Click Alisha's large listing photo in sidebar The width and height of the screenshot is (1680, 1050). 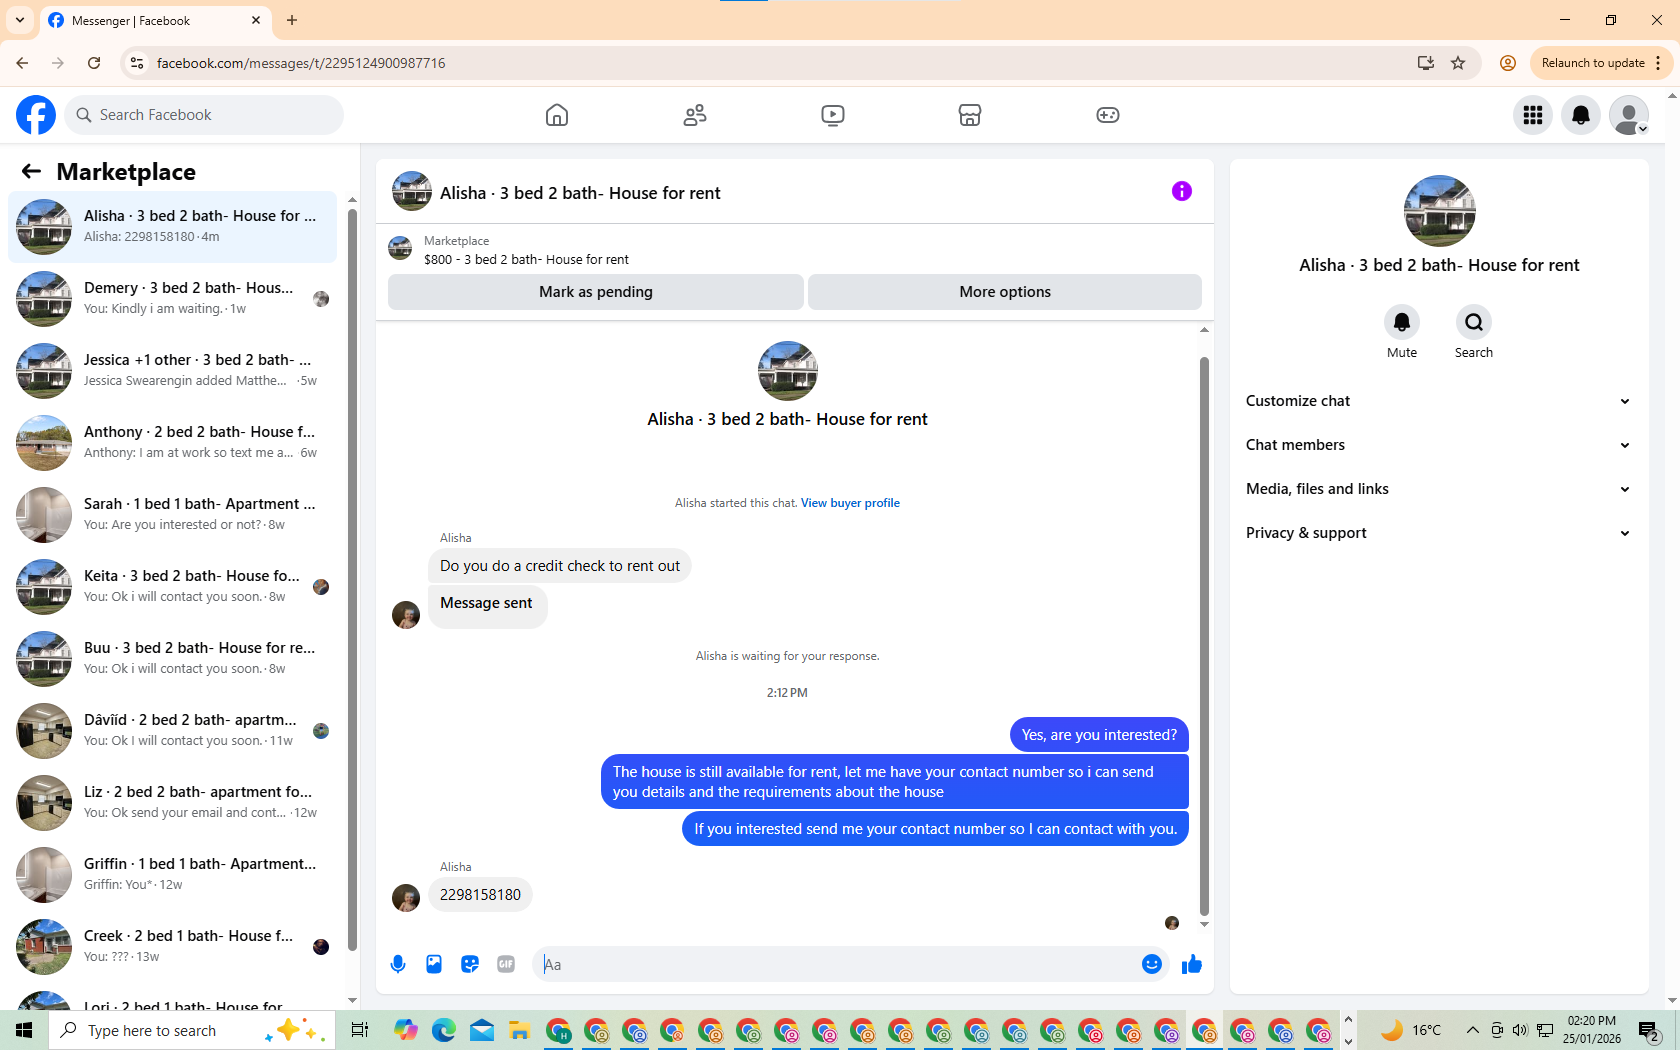[1440, 211]
